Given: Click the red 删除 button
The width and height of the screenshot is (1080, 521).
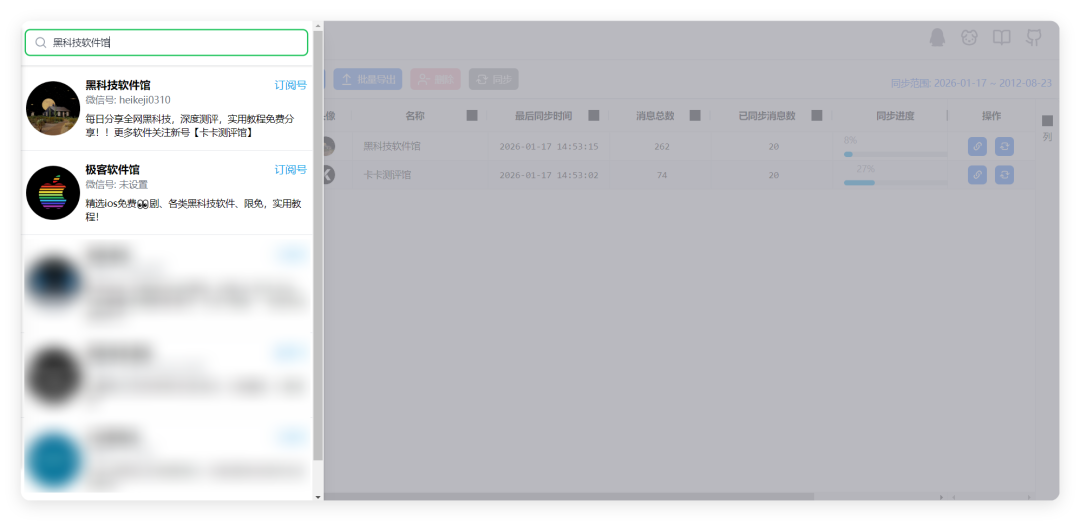Looking at the screenshot, I should (435, 79).
